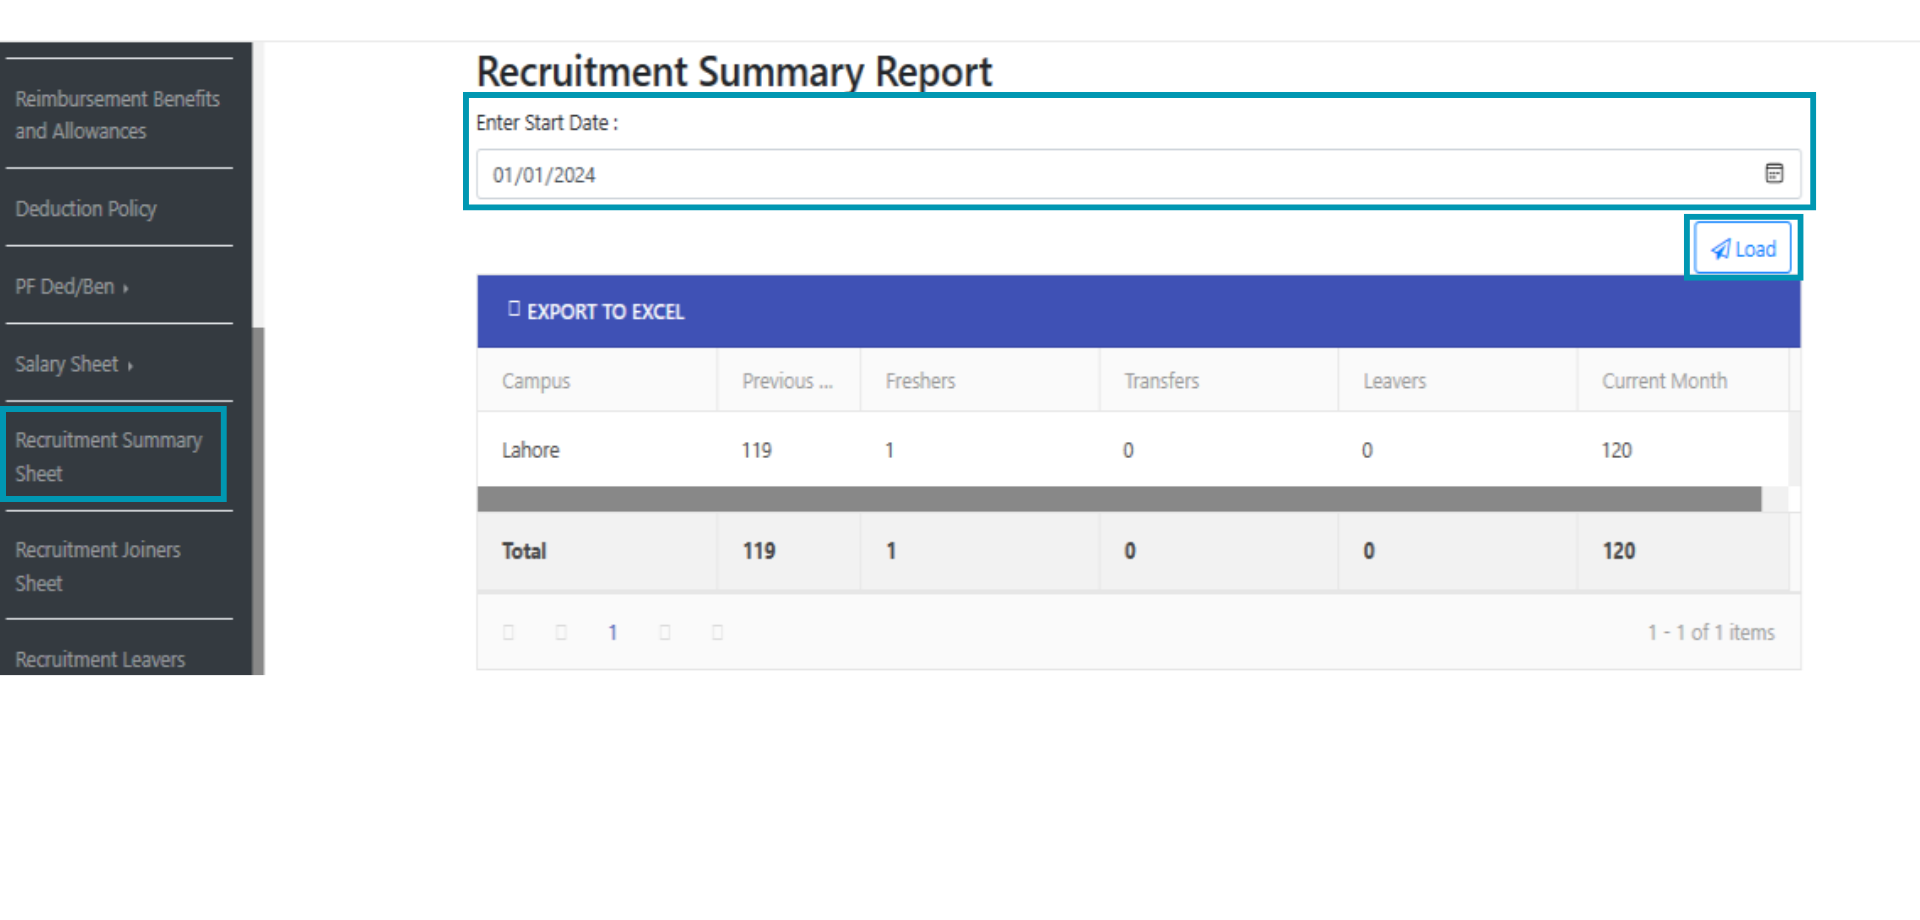Go to next page pager icon
Screen dimensions: 1920x920
click(x=665, y=632)
